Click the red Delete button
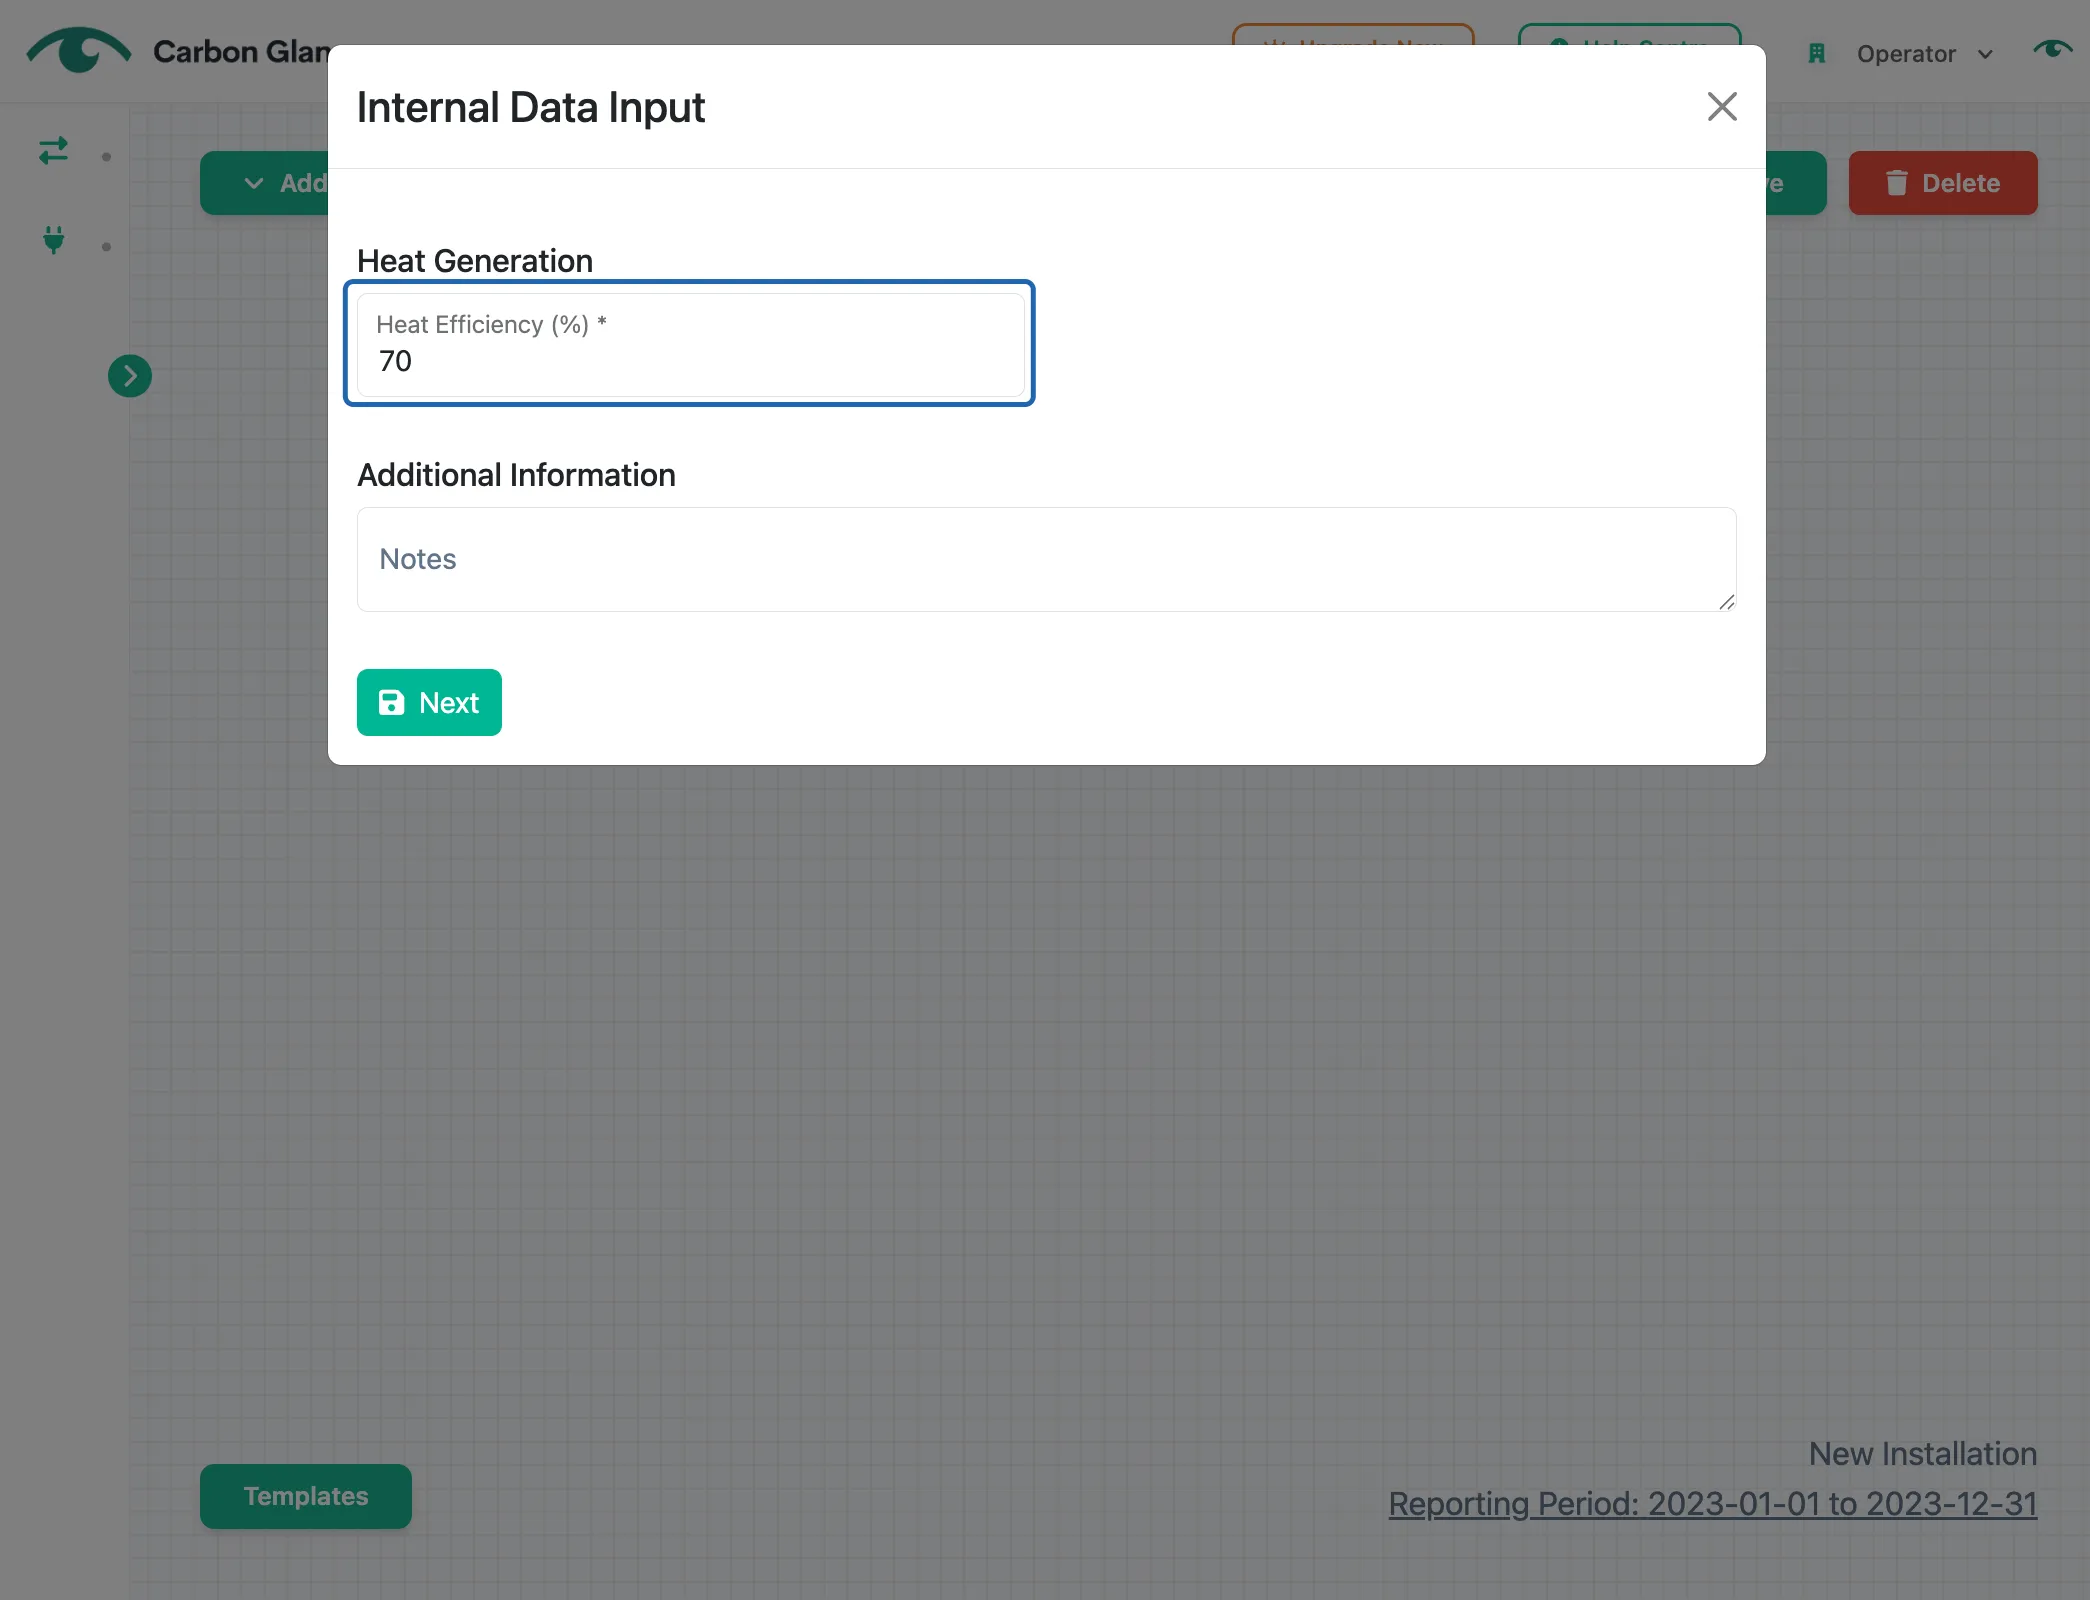This screenshot has height=1600, width=2090. [1942, 183]
